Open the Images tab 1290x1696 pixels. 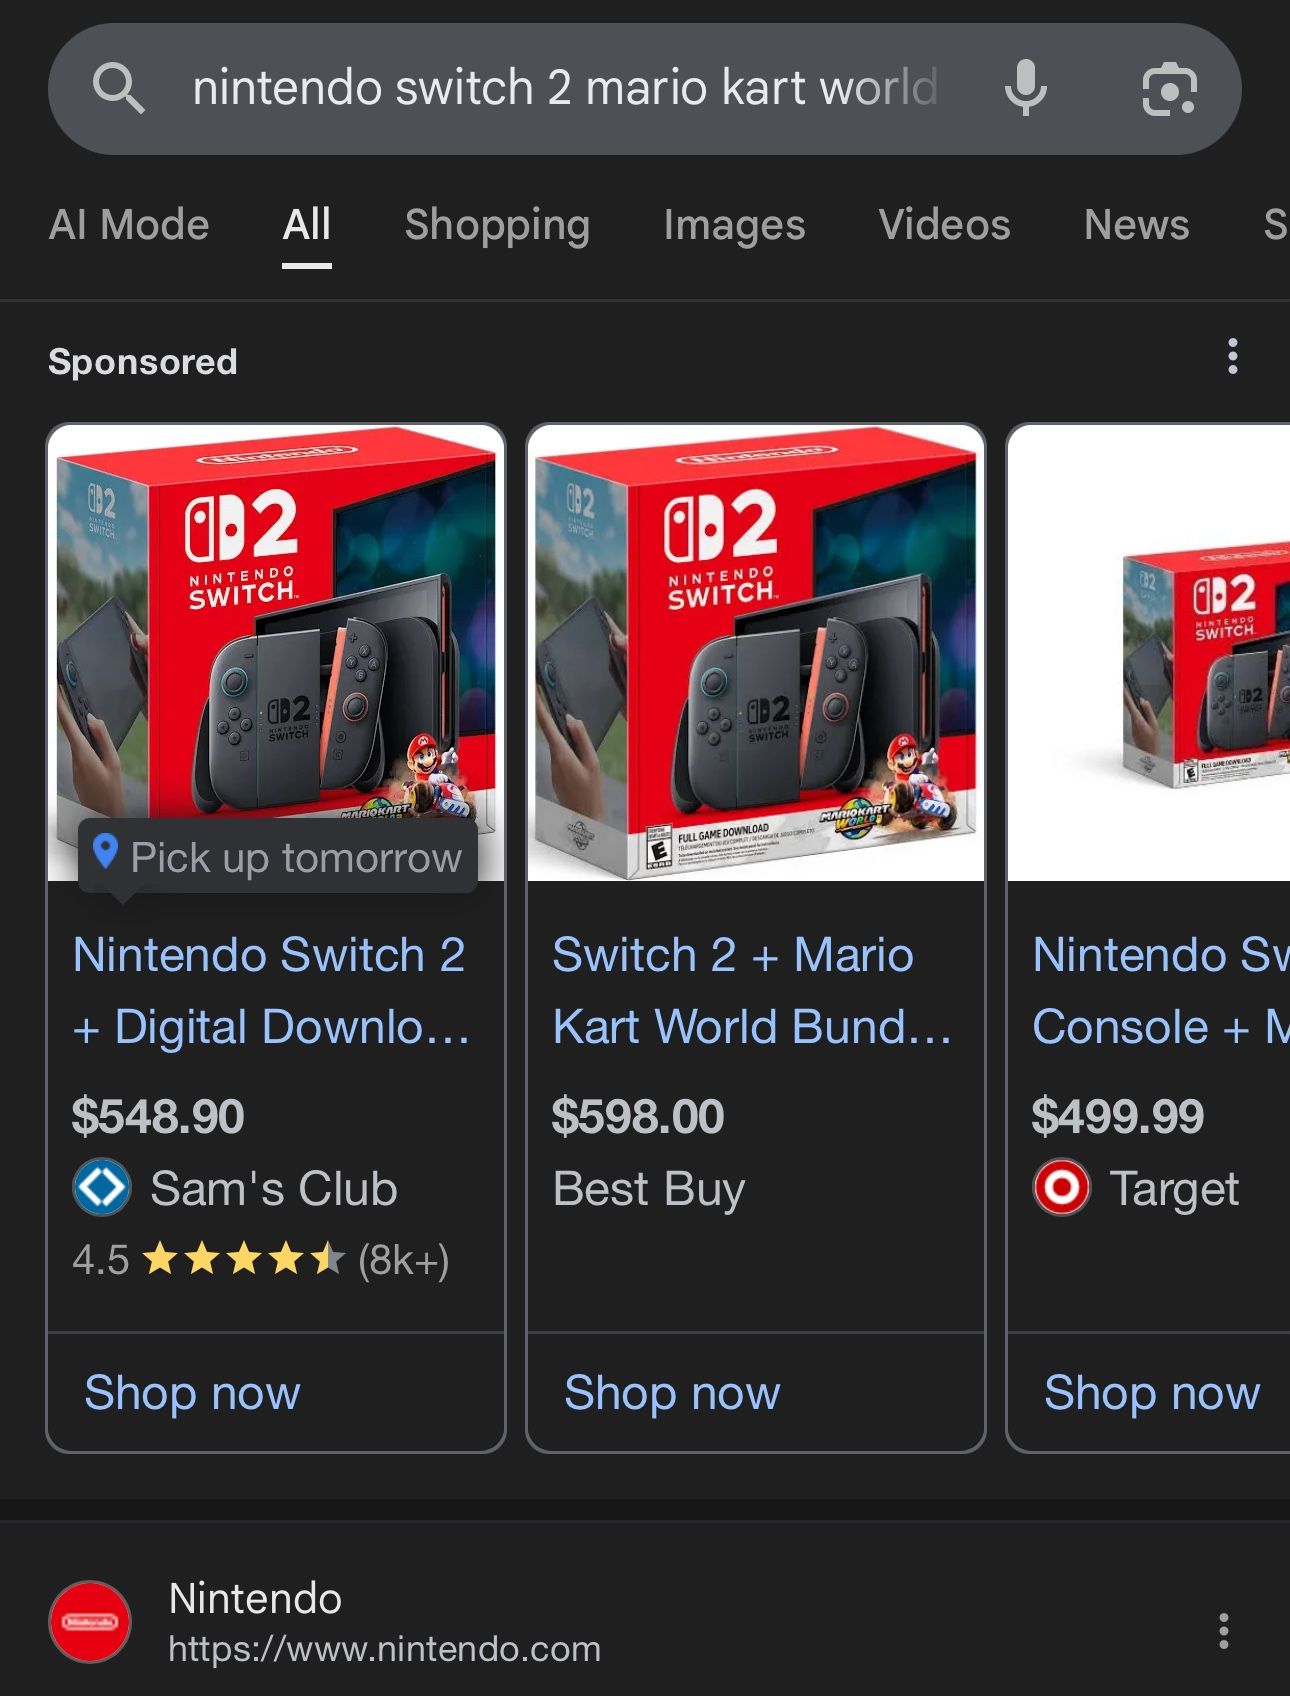734,225
